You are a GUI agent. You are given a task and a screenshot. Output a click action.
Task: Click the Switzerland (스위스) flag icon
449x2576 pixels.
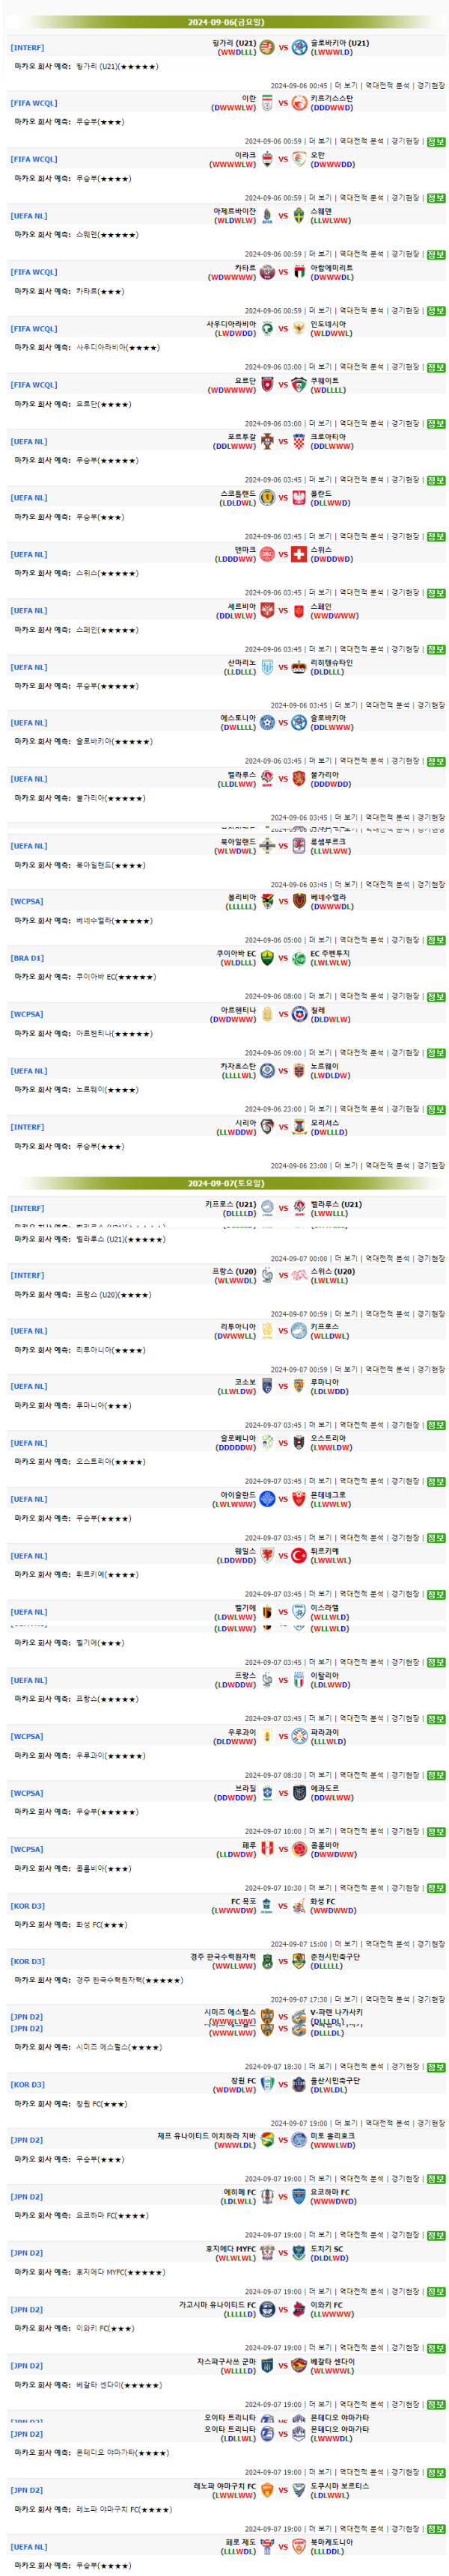299,554
